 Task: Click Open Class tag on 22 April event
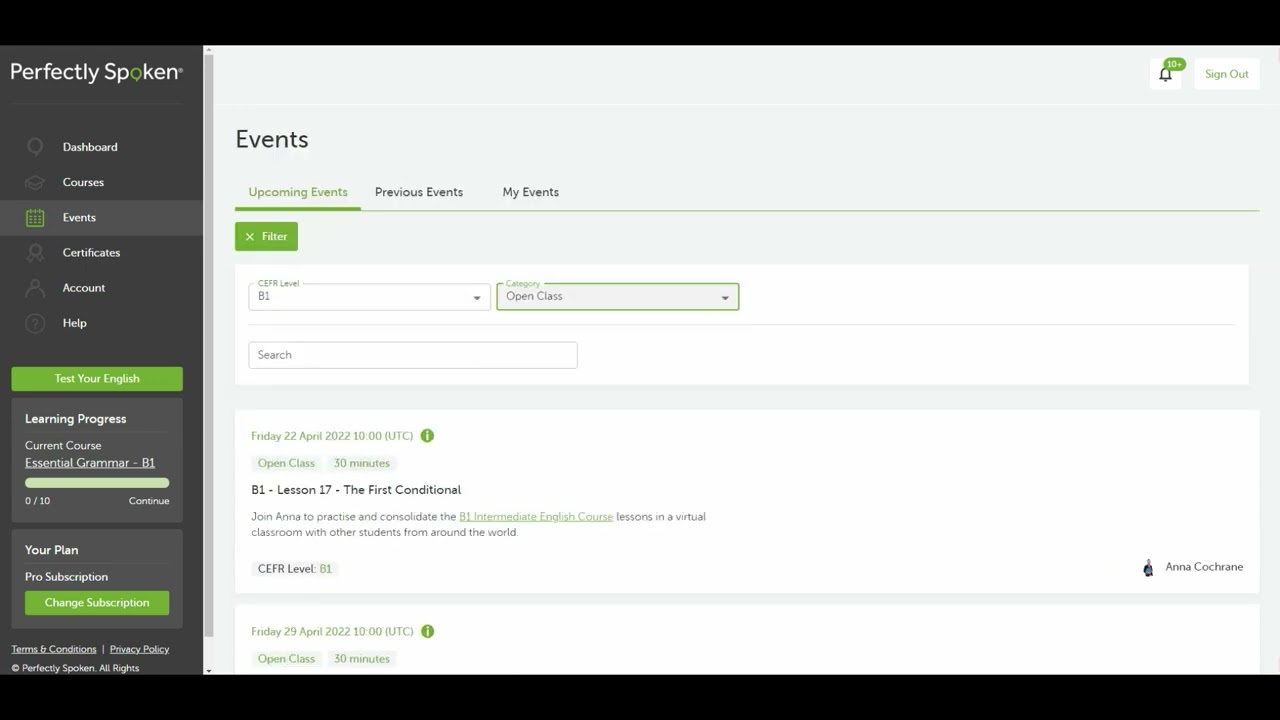click(x=286, y=463)
